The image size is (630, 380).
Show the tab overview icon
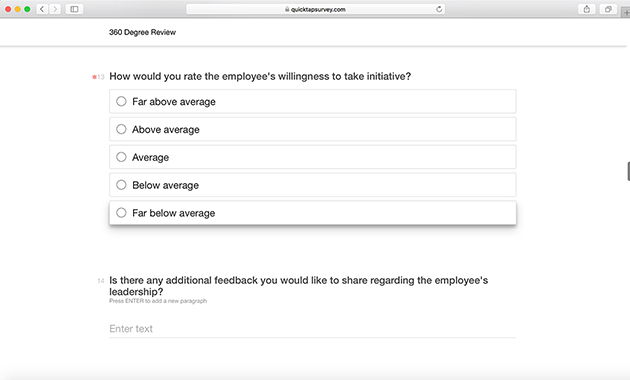pos(608,9)
